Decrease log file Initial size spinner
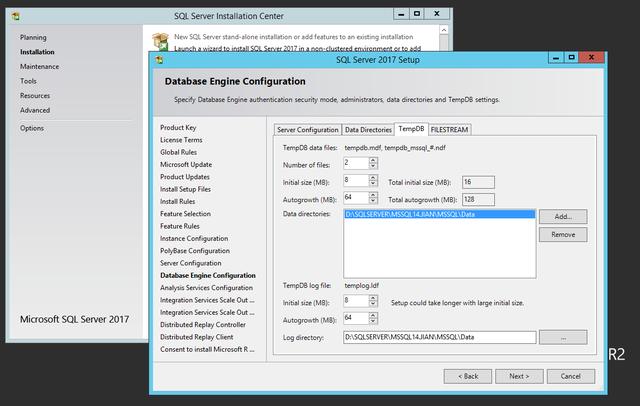The height and width of the screenshot is (406, 640). tap(373, 304)
